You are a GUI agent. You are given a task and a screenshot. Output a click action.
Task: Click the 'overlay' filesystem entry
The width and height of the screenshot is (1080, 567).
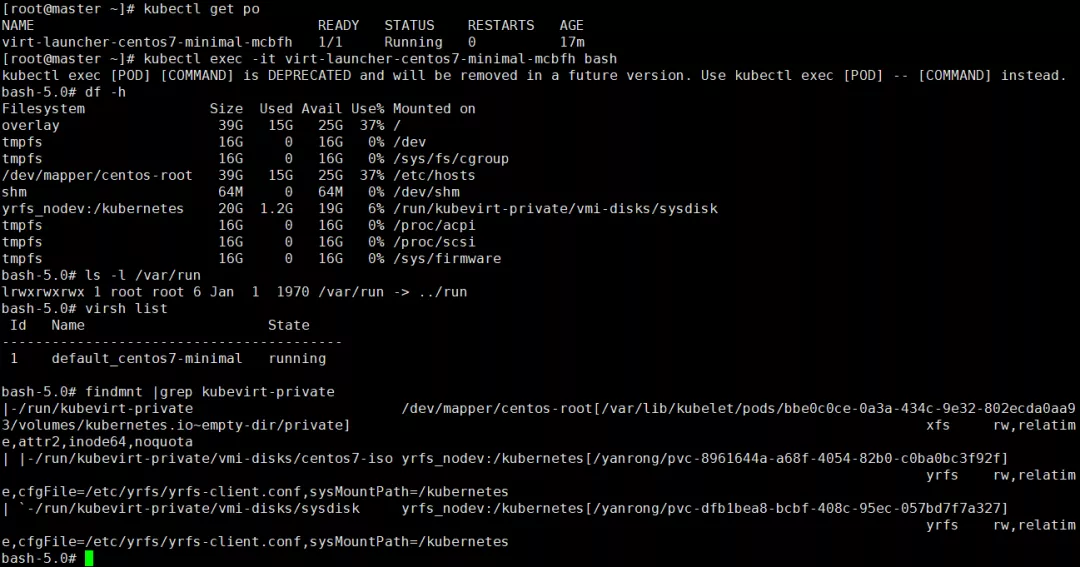tap(30, 125)
